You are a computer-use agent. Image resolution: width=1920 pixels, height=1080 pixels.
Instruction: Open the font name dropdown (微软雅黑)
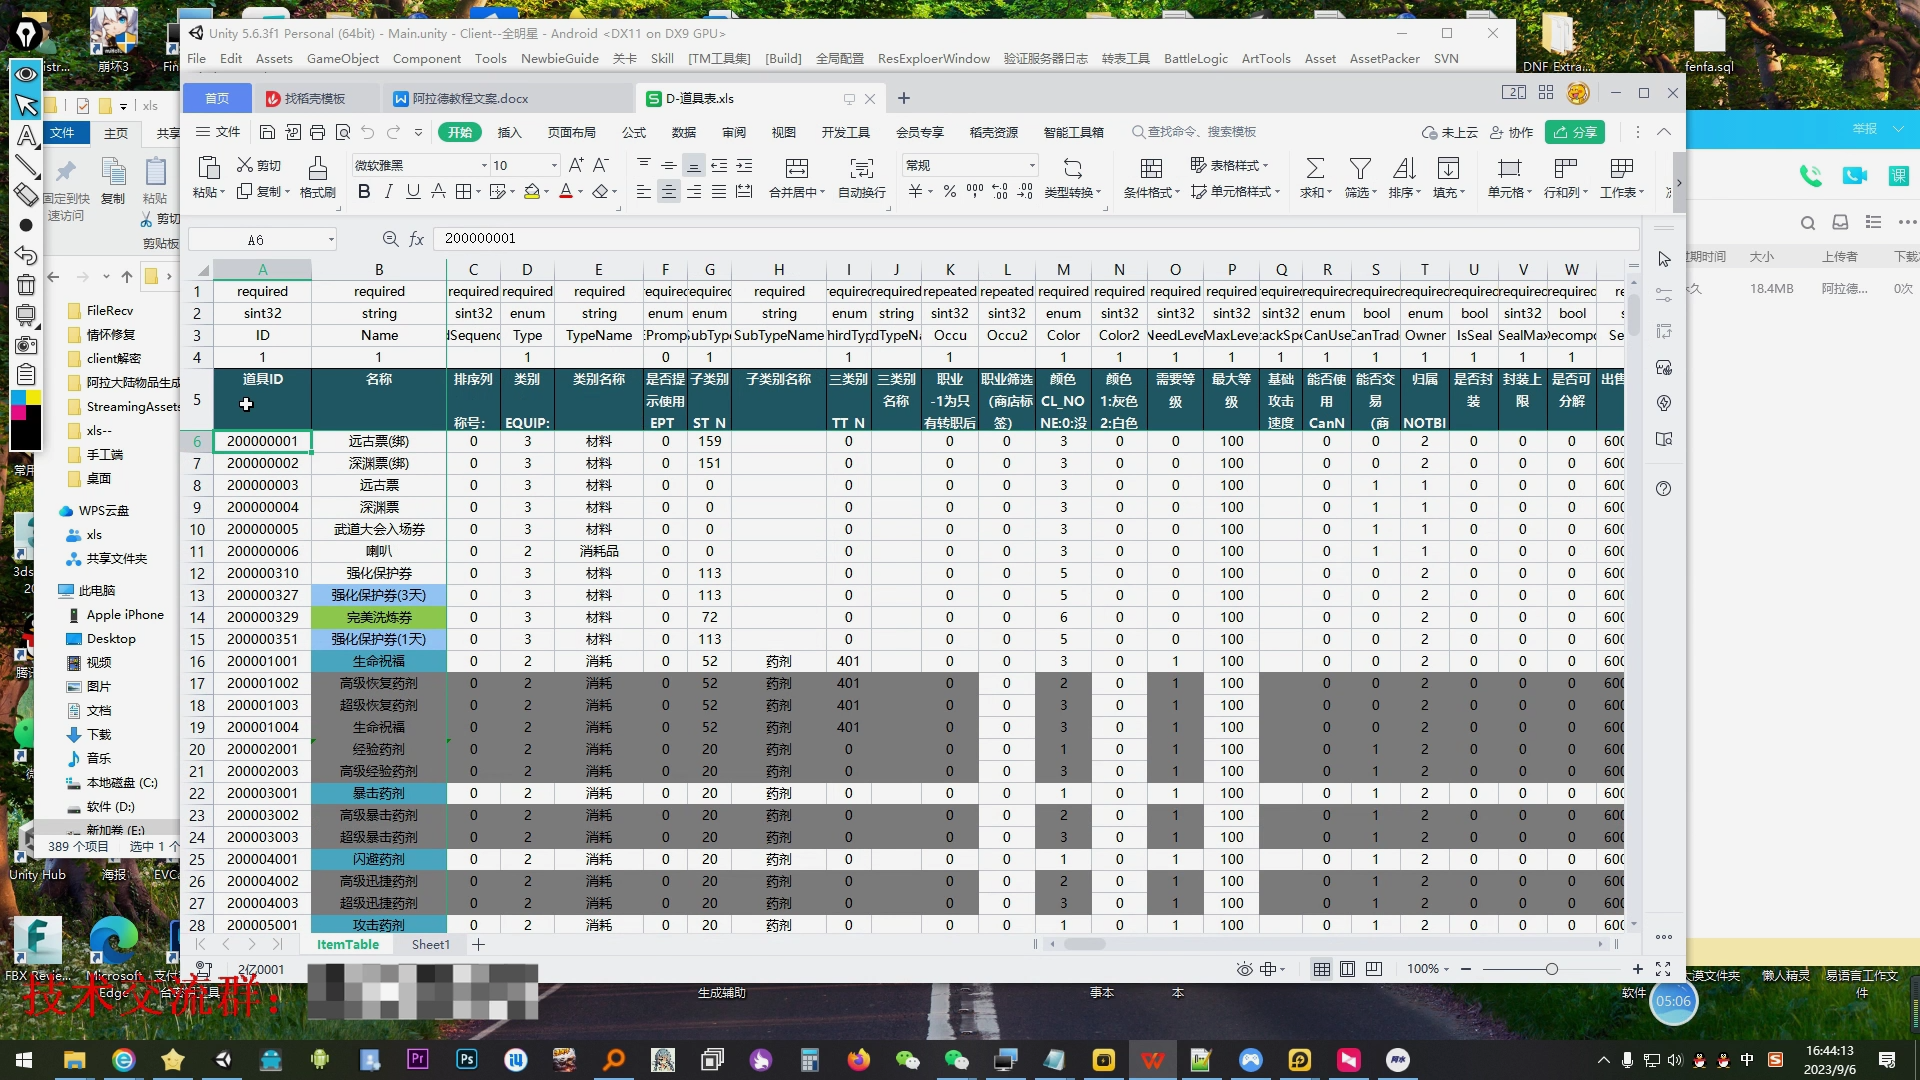click(484, 165)
